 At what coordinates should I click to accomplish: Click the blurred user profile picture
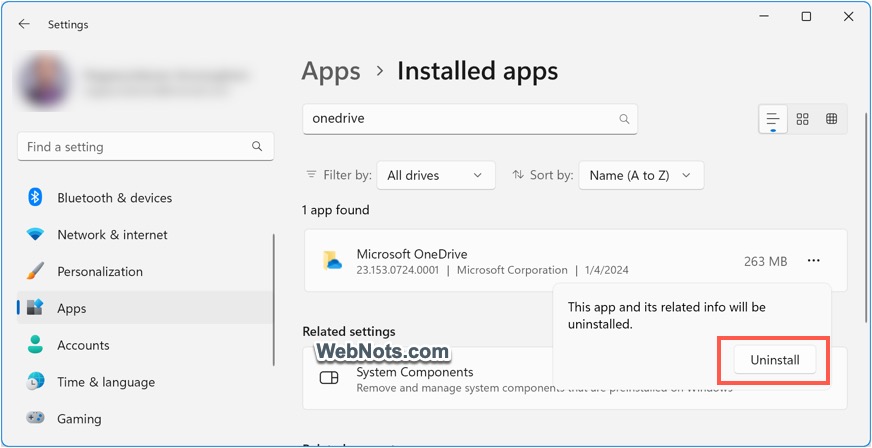[x=44, y=81]
